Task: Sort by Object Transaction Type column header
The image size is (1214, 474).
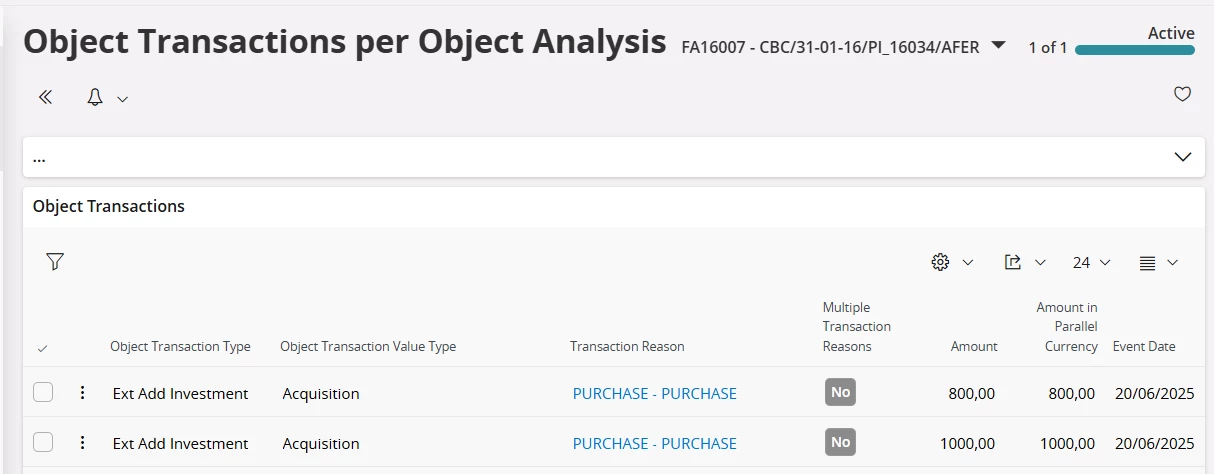Action: tap(180, 347)
